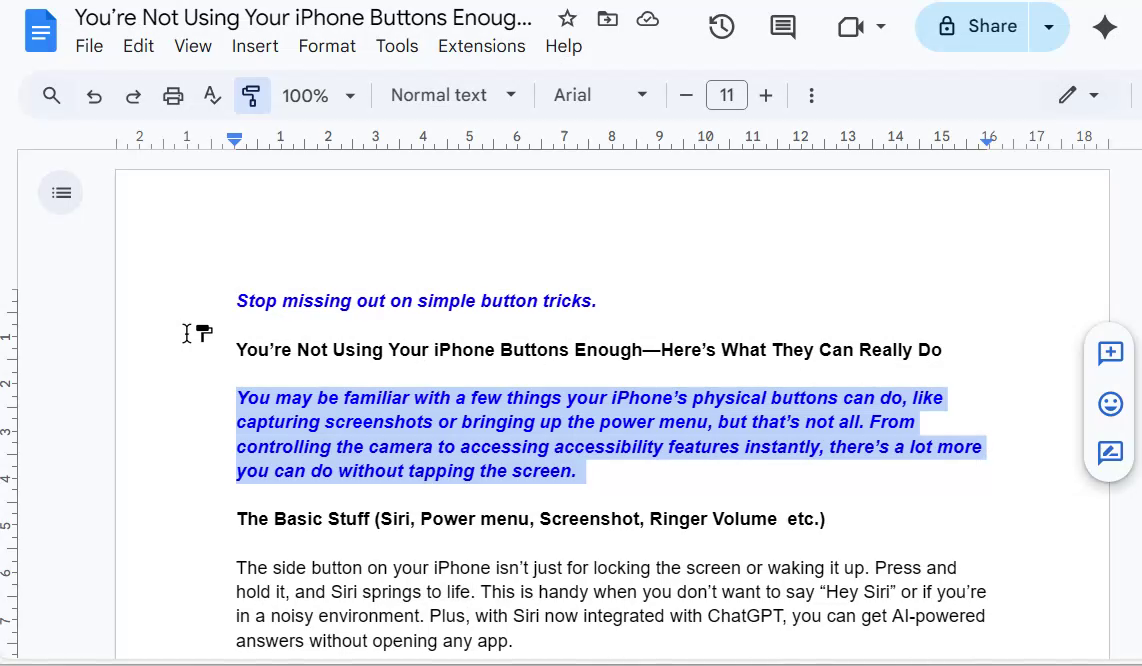
Task: Open the Gemini sparkle icon
Action: click(x=1105, y=27)
